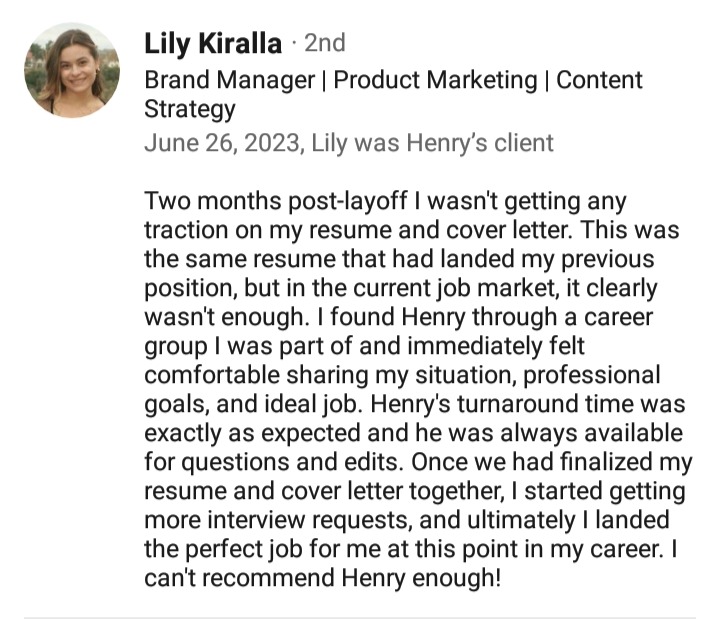The width and height of the screenshot is (719, 619).
Task: Click the divider line below the recommendation
Action: (359, 616)
